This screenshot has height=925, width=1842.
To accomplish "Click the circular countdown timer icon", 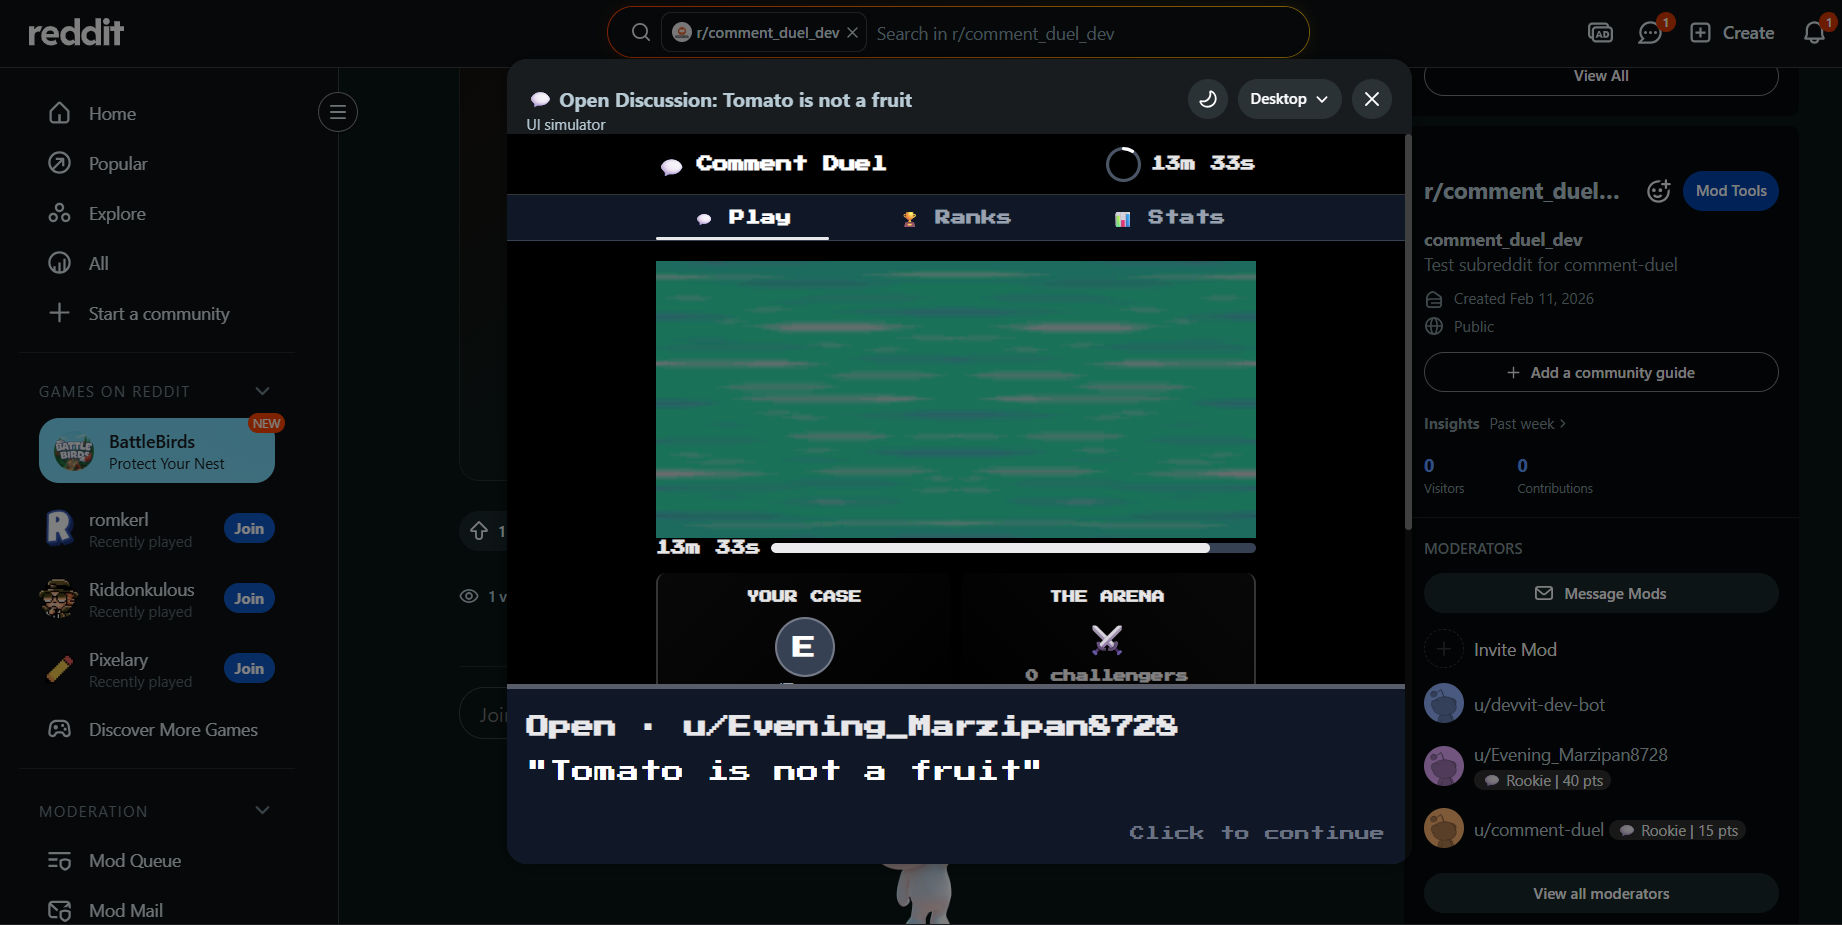I will tap(1123, 164).
